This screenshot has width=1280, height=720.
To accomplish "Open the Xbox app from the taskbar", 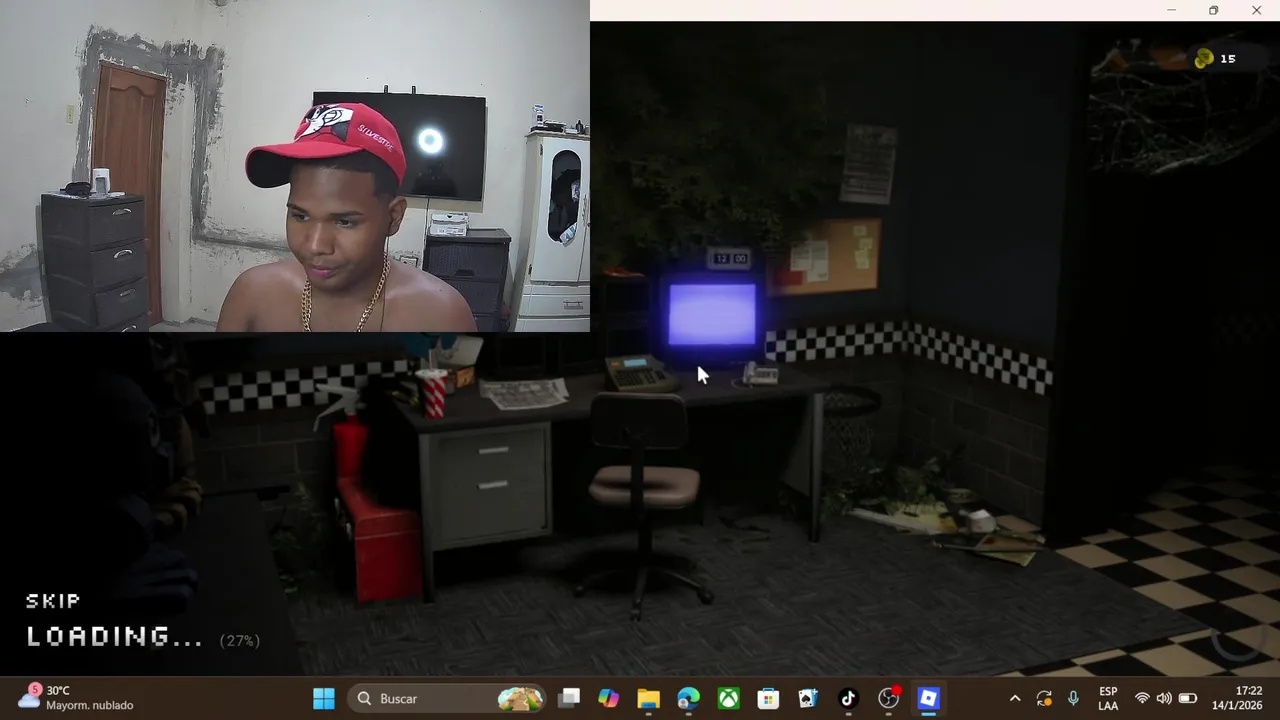I will (729, 698).
